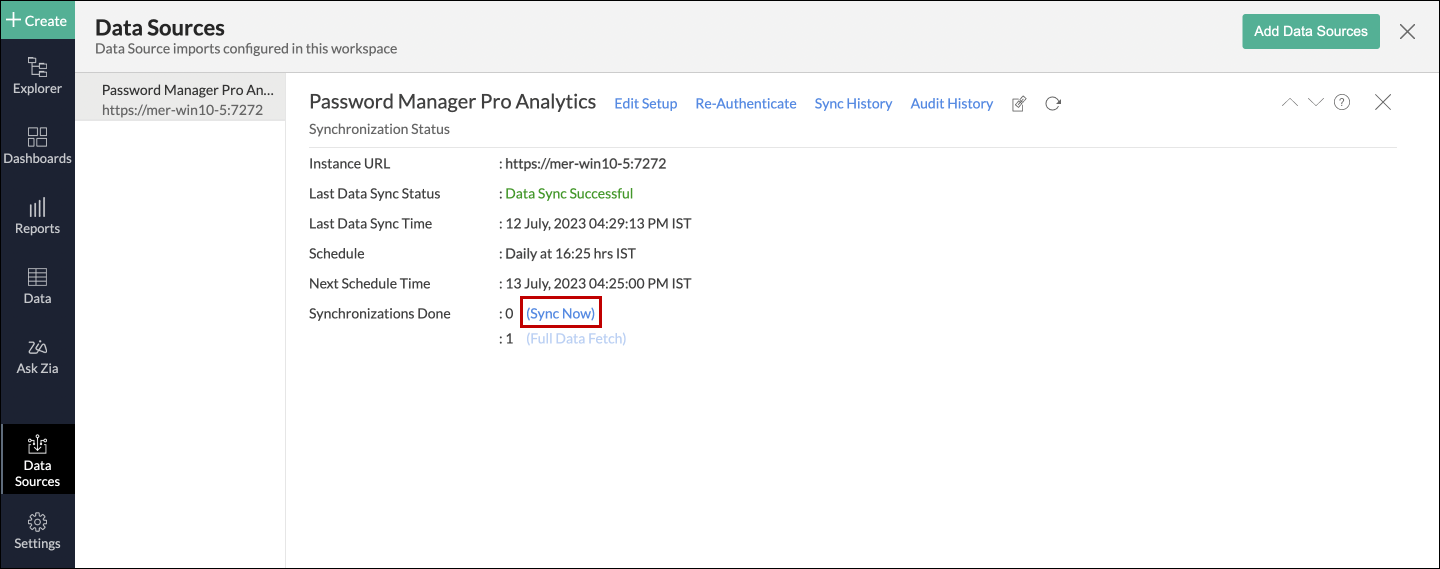Select the Data sidebar icon

37,286
